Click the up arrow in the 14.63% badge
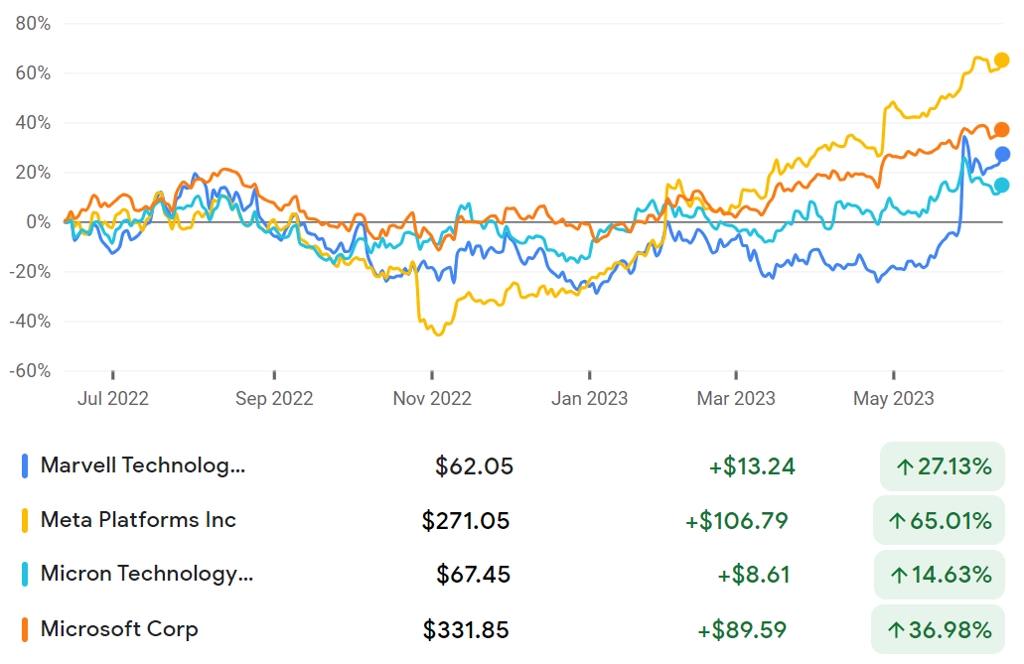Viewport: 1024px width, 664px height. click(x=899, y=575)
